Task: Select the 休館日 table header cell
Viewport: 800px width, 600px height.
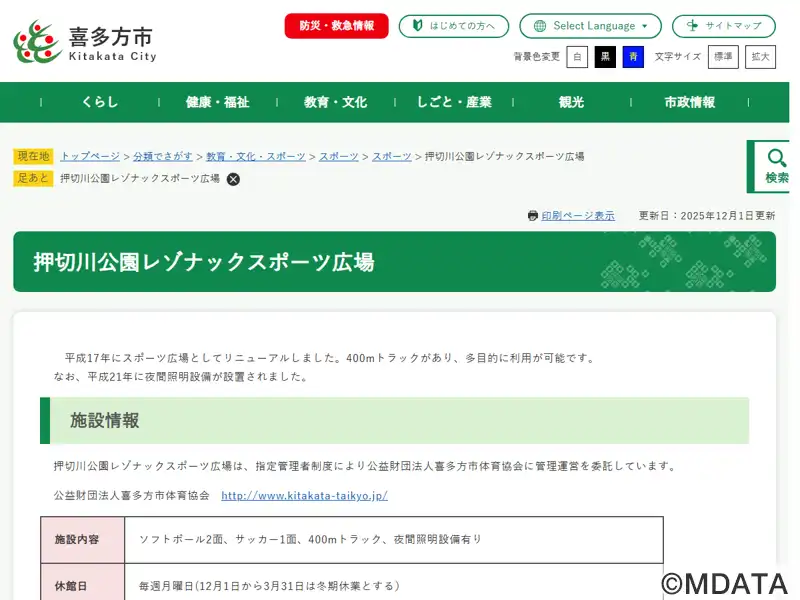Action: pos(82,582)
